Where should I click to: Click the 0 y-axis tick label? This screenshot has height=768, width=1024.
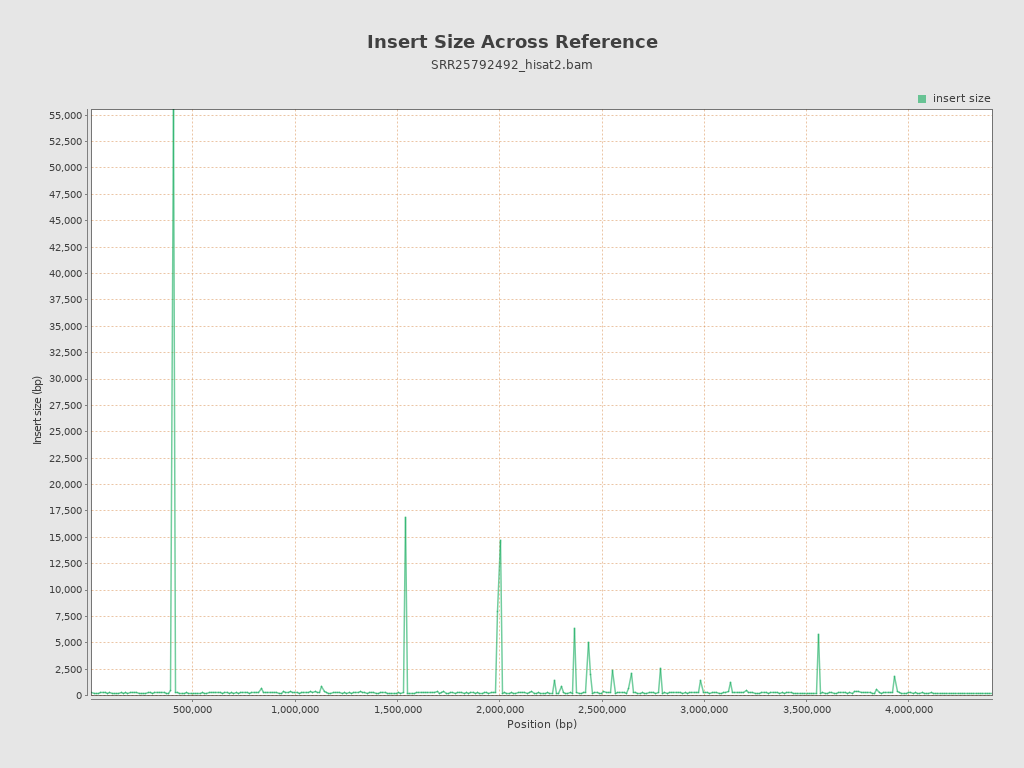[x=79, y=696]
